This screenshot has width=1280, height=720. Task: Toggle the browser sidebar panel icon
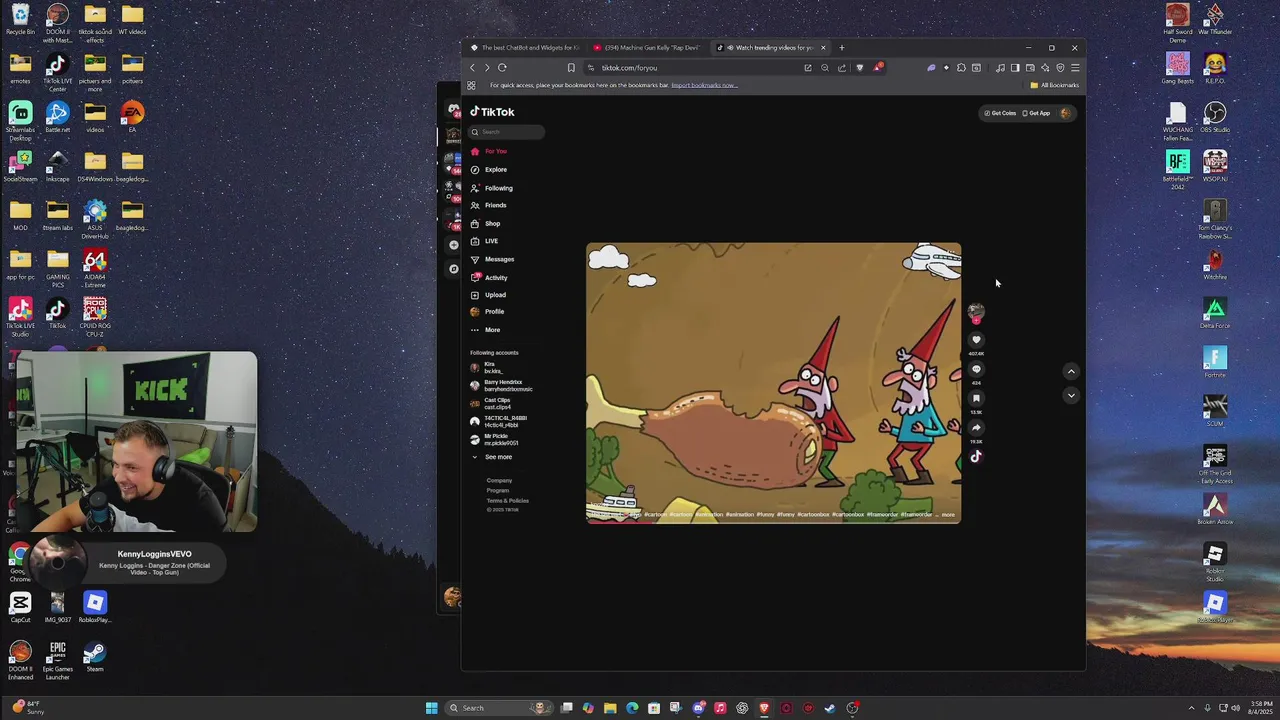tap(1015, 68)
